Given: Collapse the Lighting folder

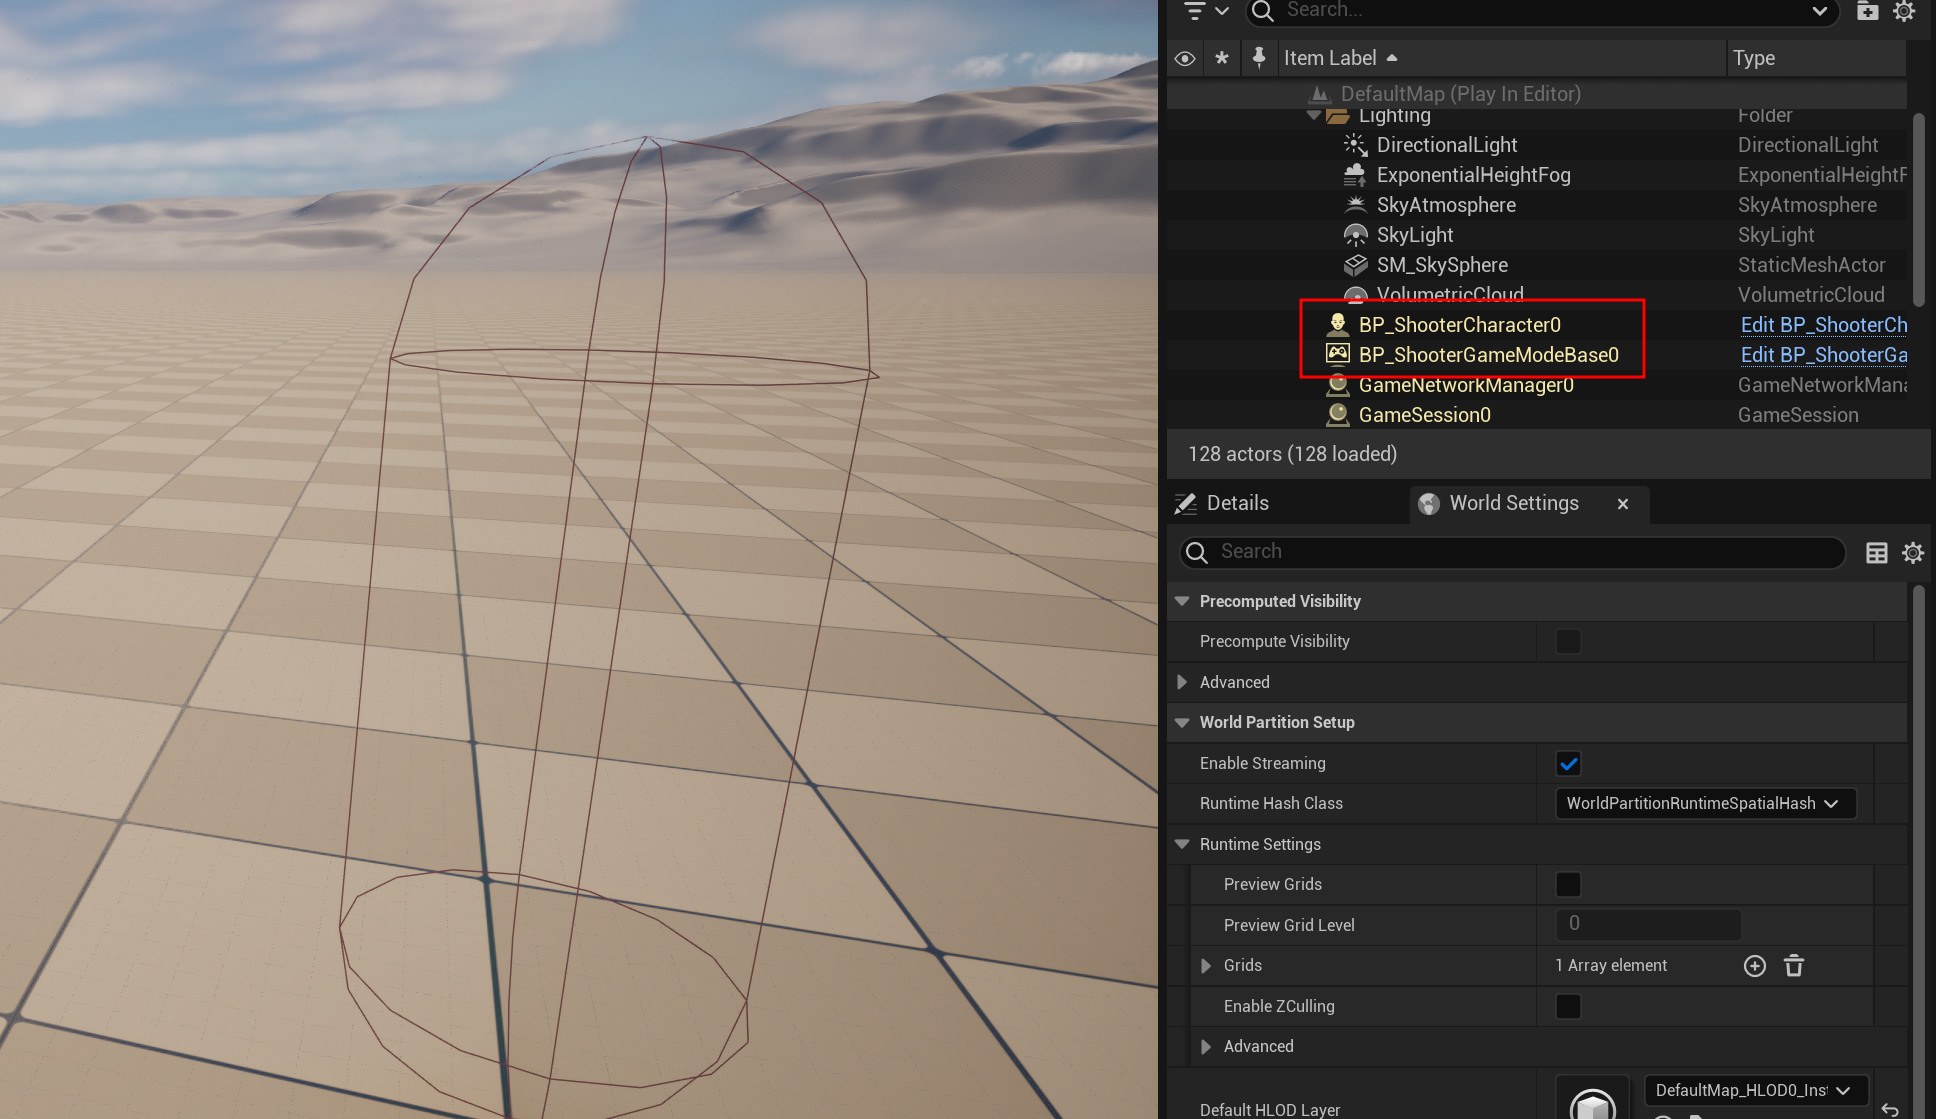Looking at the screenshot, I should click(x=1313, y=116).
